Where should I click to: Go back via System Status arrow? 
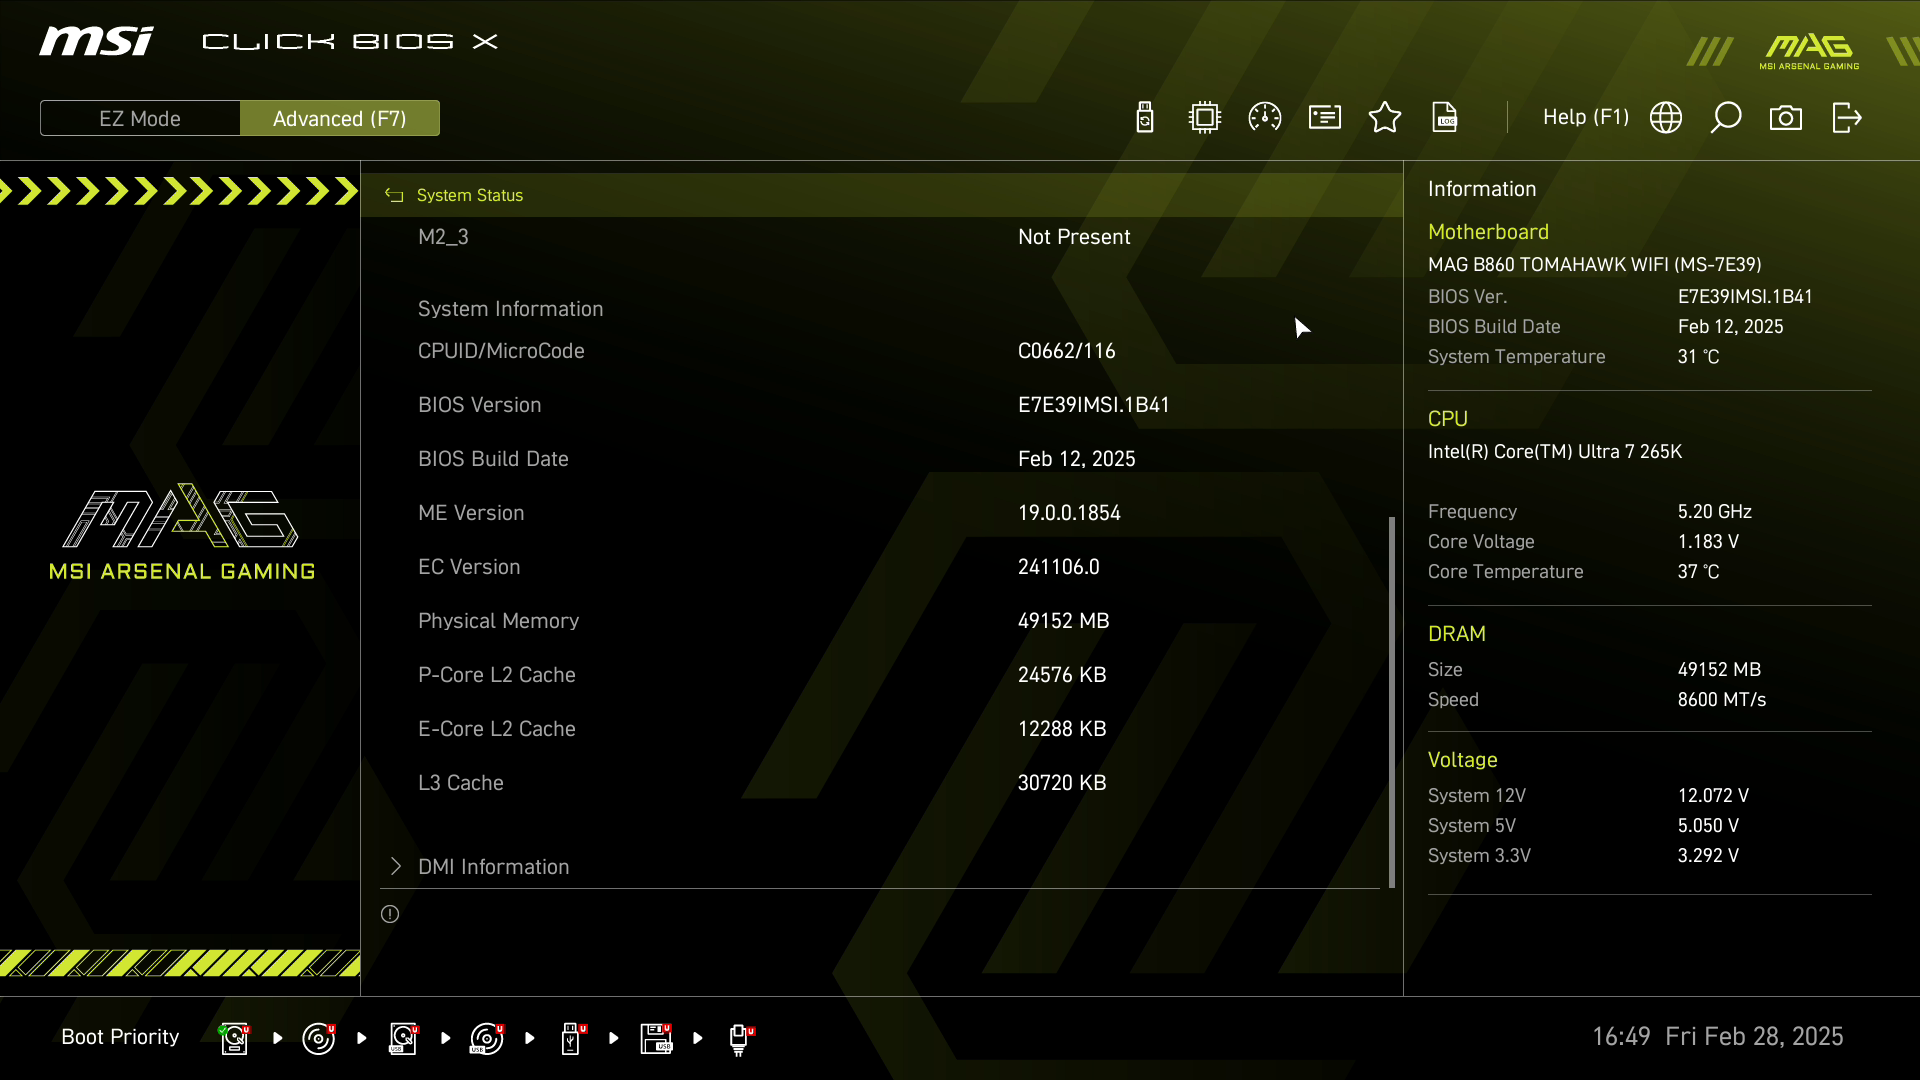point(394,196)
